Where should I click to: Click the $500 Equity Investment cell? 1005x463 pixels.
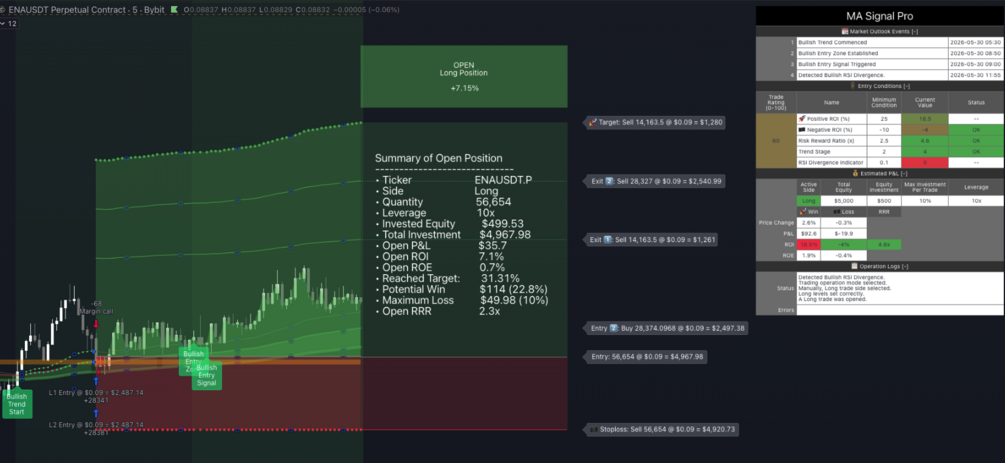884,201
